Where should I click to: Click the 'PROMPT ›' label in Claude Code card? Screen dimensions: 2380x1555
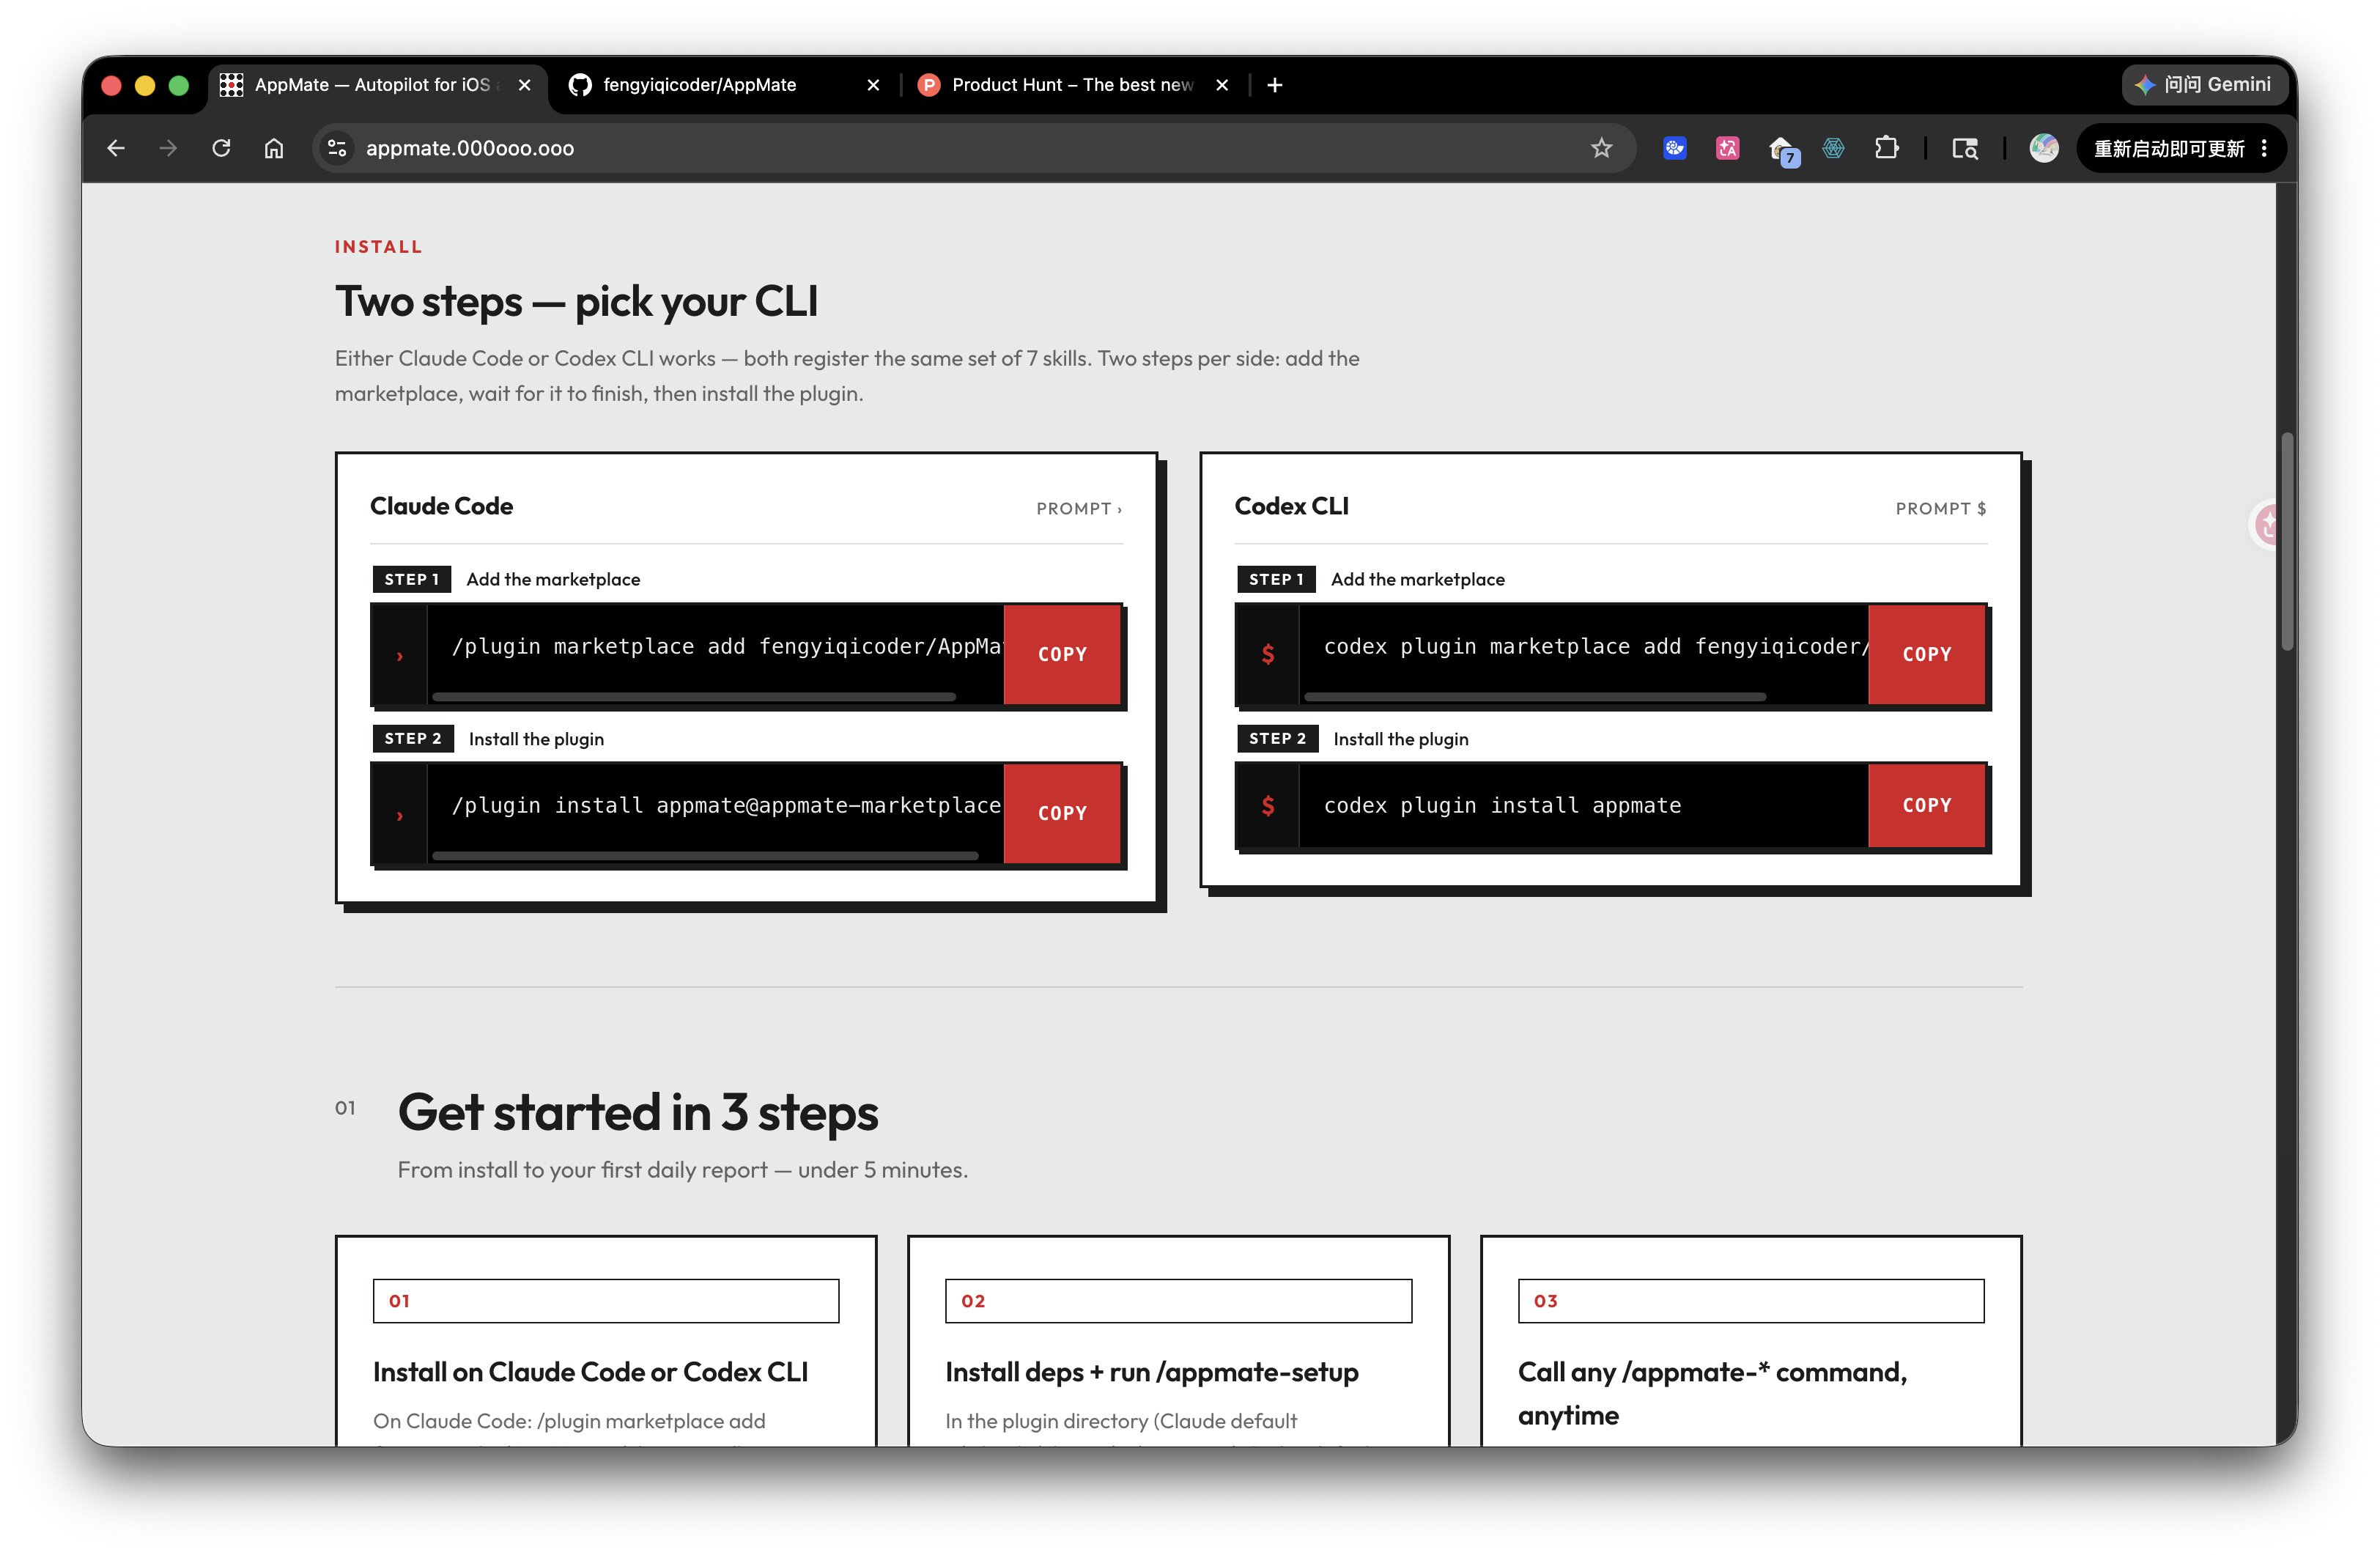pos(1079,508)
